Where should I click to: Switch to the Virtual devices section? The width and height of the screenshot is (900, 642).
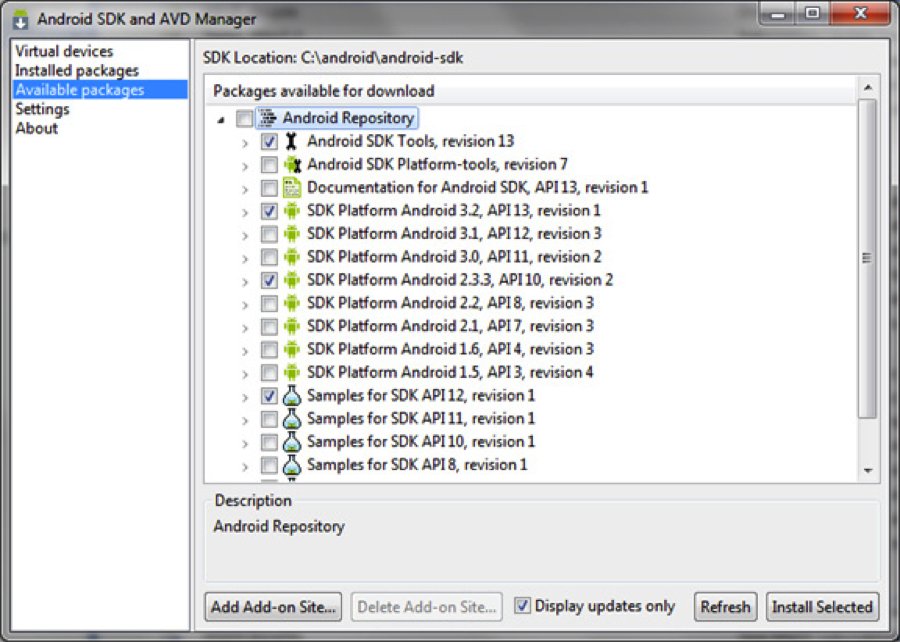[x=64, y=51]
